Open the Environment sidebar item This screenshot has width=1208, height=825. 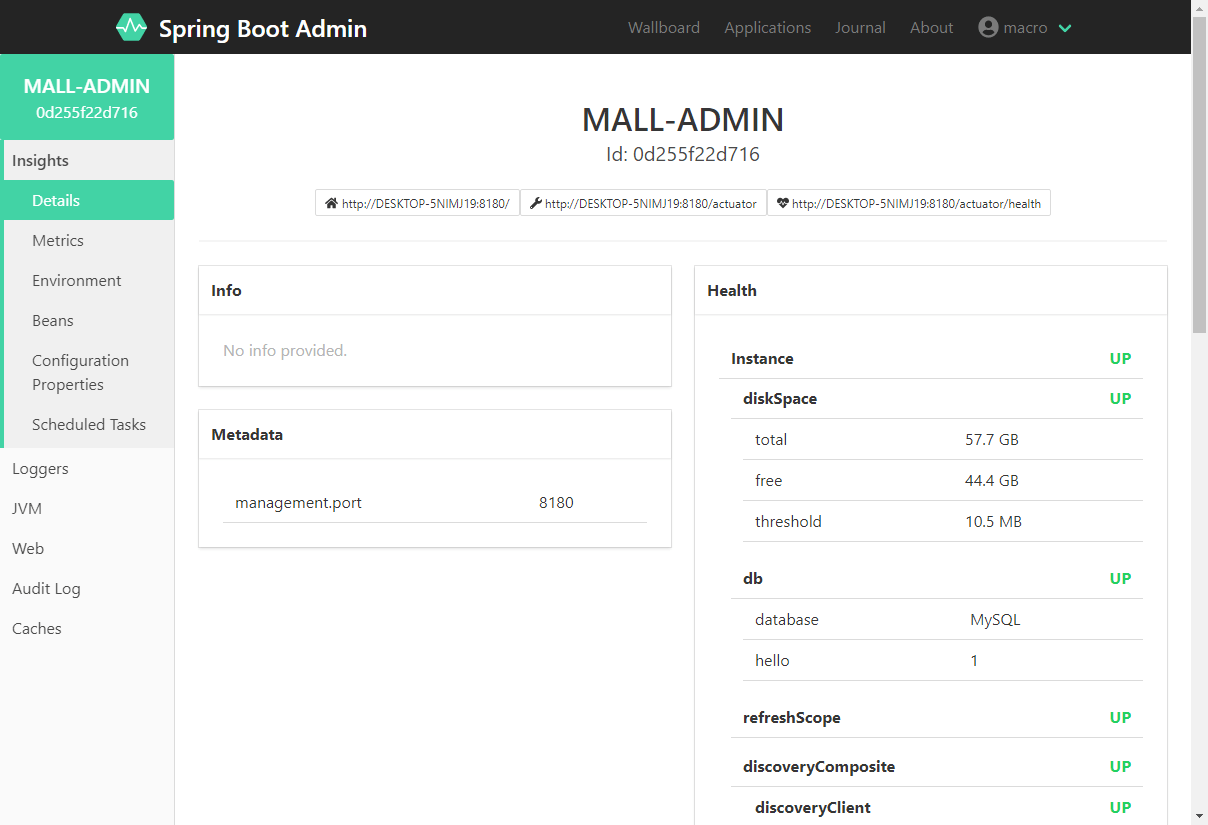[x=77, y=281]
